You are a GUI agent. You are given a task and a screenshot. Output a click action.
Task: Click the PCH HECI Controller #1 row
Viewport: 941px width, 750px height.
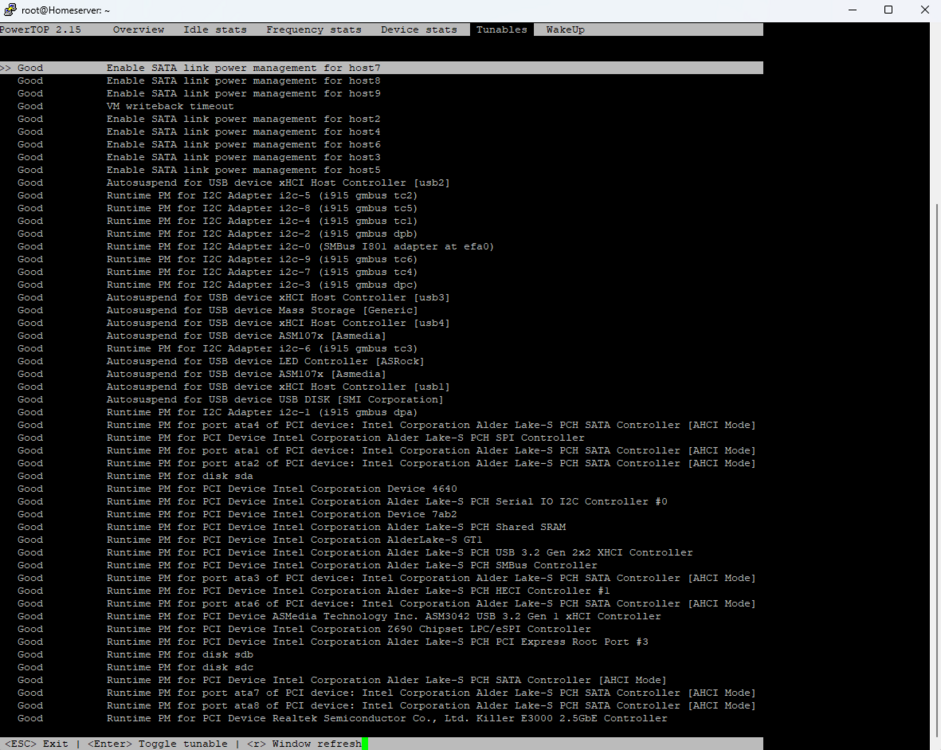point(314,591)
